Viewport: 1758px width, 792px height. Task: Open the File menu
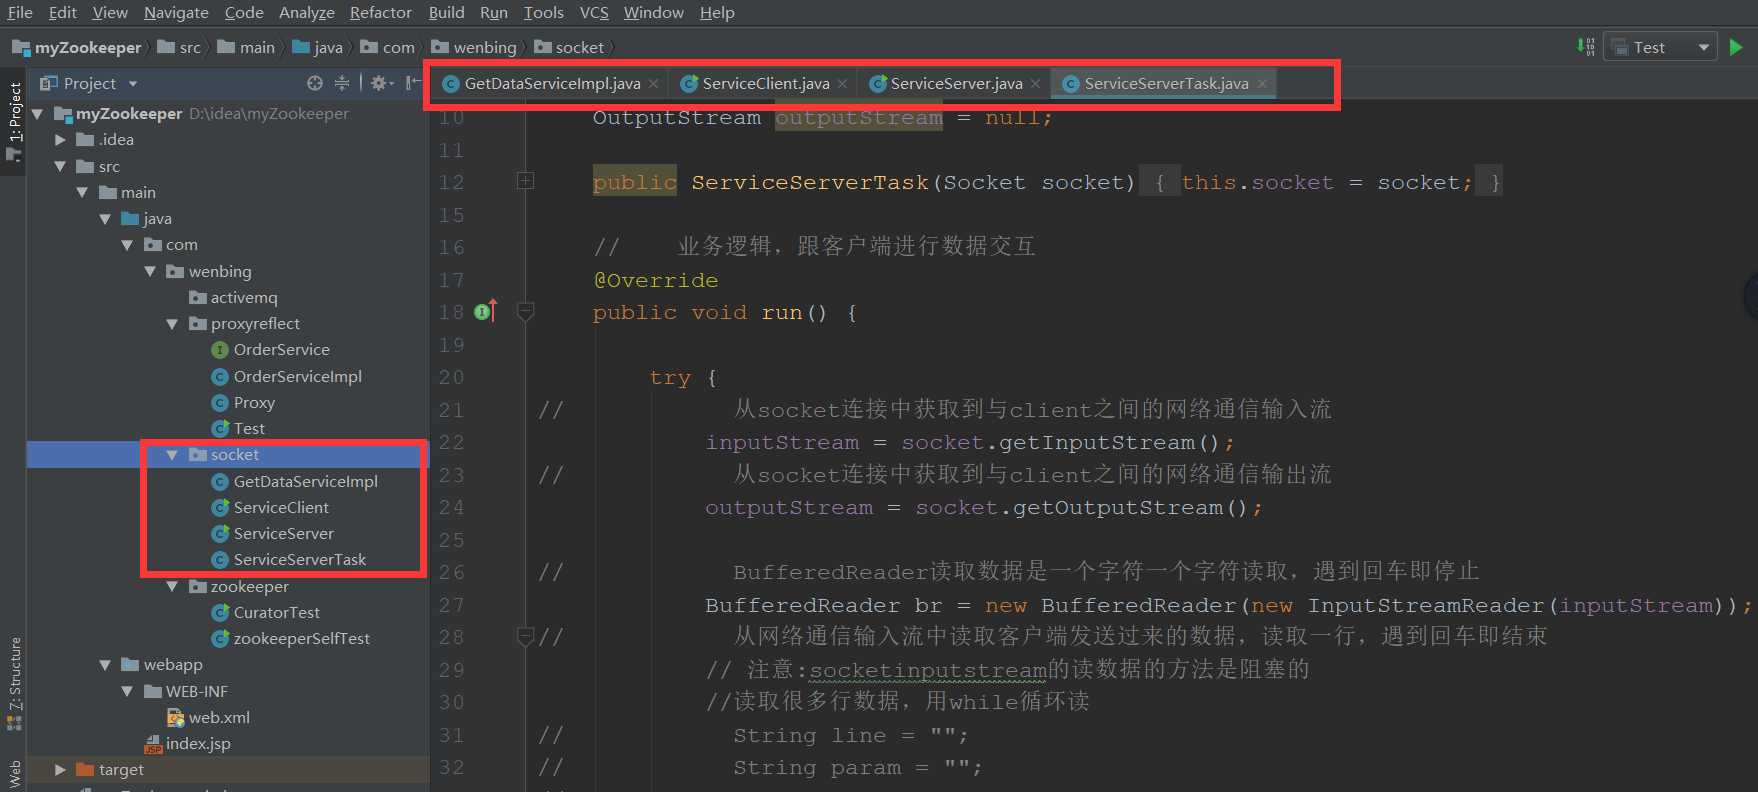20,12
